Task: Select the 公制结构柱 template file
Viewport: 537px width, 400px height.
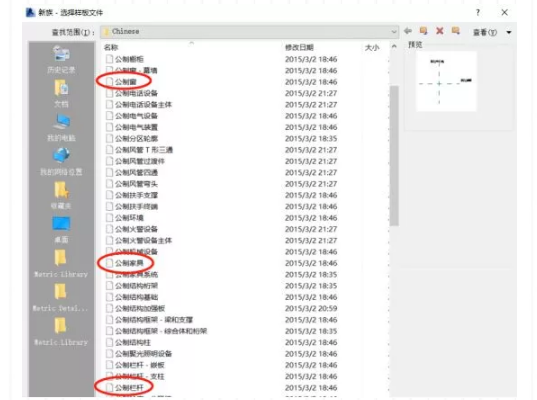Action: tap(128, 342)
